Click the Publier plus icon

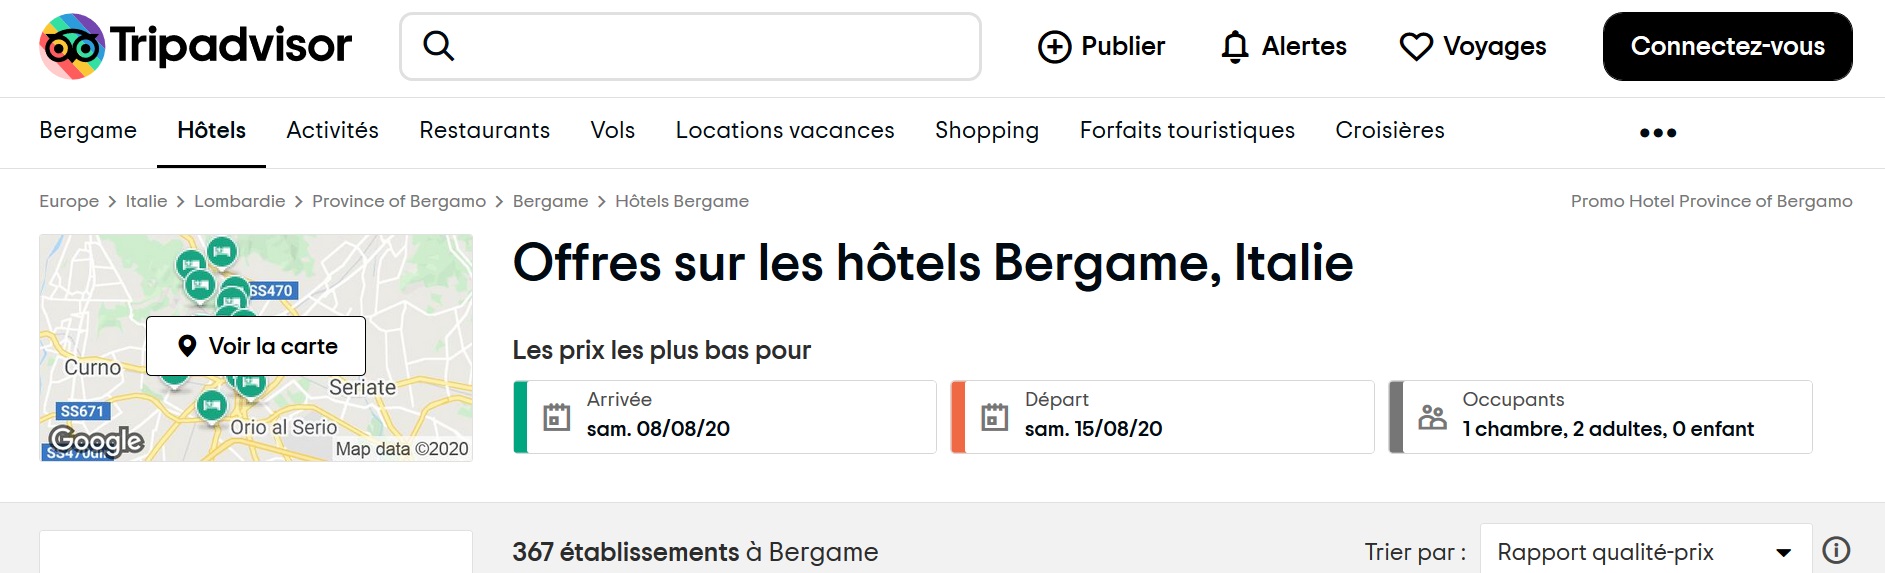[x=1054, y=47]
